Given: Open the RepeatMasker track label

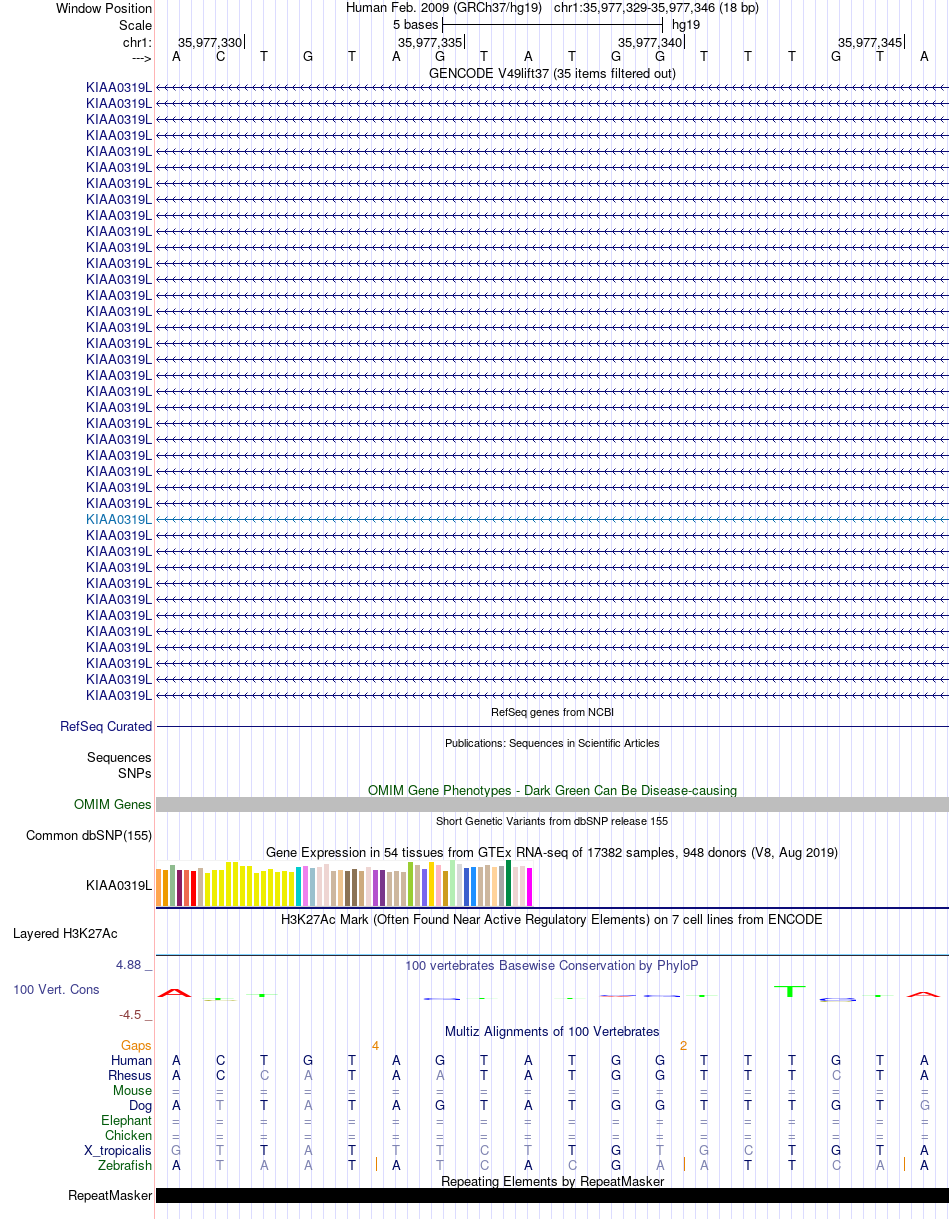Looking at the screenshot, I should point(110,1195).
